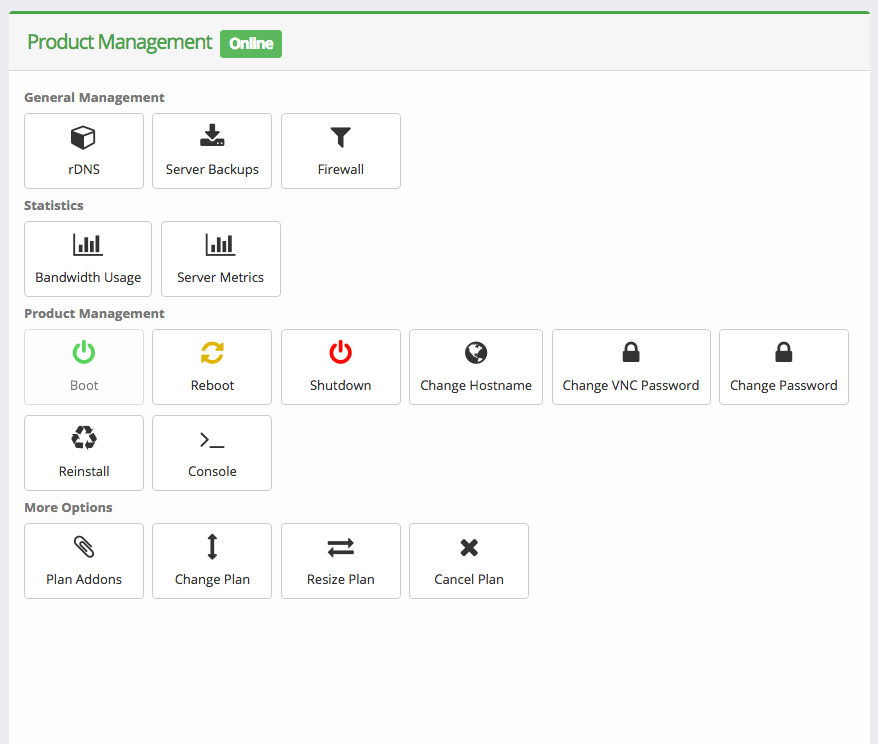Open Server Backups download icon
This screenshot has width=878, height=744.
pos(212,136)
